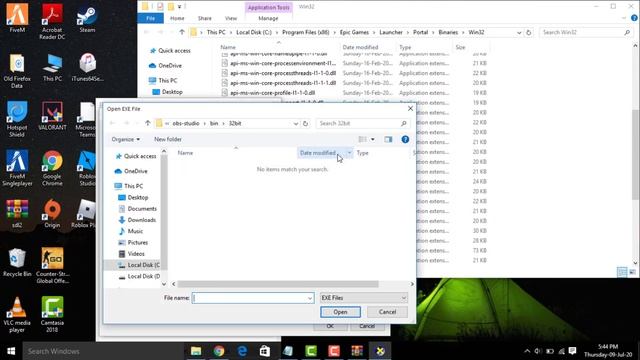This screenshot has width=640, height=360.
Task: Open Date modified column filter arrow
Action: pyautogui.click(x=349, y=153)
